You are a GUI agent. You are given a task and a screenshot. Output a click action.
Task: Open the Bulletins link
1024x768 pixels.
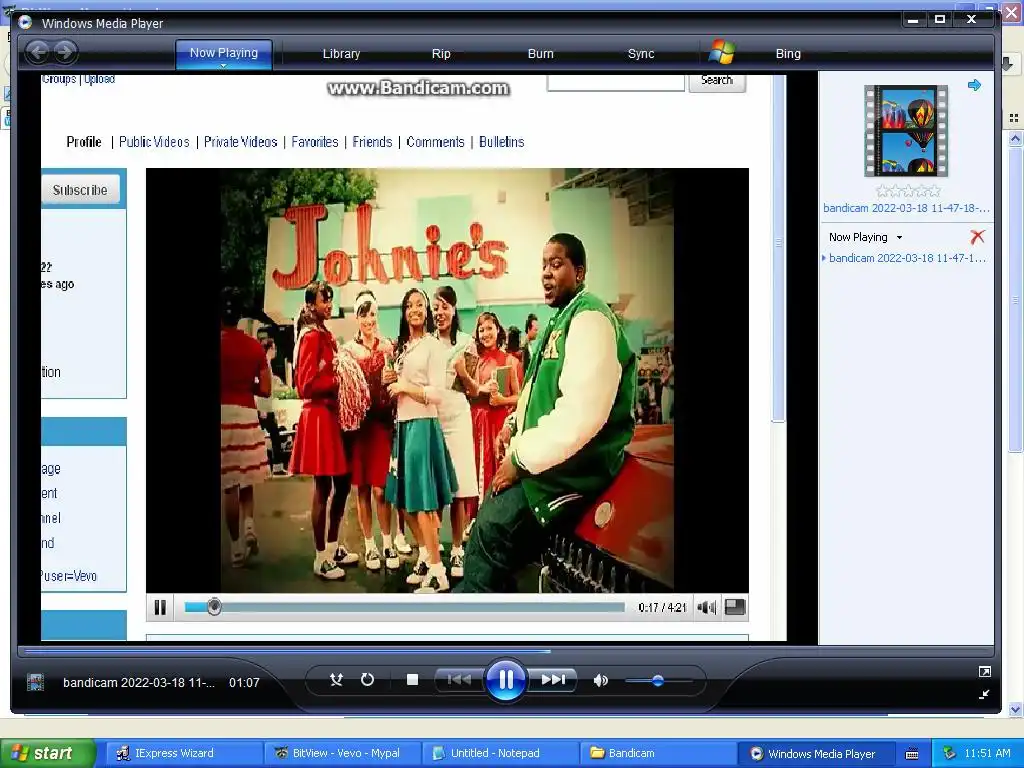tap(502, 142)
